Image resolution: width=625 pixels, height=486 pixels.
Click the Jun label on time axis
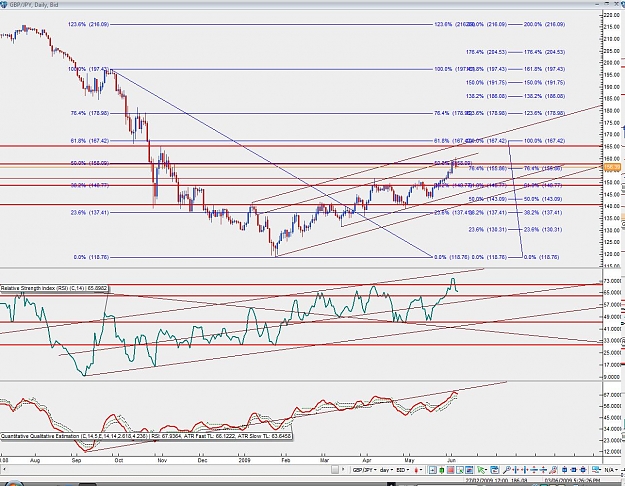[451, 460]
